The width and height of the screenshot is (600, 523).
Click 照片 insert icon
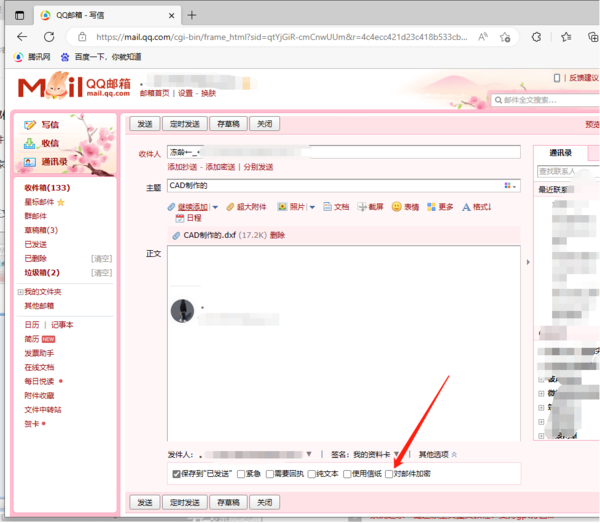click(x=282, y=207)
